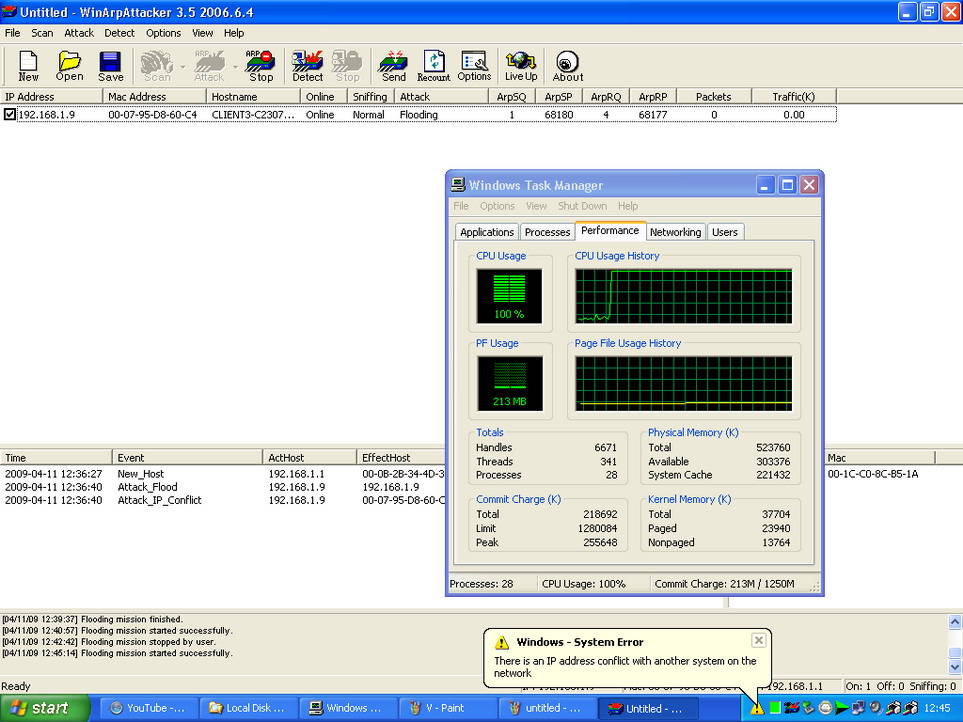Click the greyed-out Stop icon beside Detect
Screen dimensions: 963x722
click(x=348, y=66)
